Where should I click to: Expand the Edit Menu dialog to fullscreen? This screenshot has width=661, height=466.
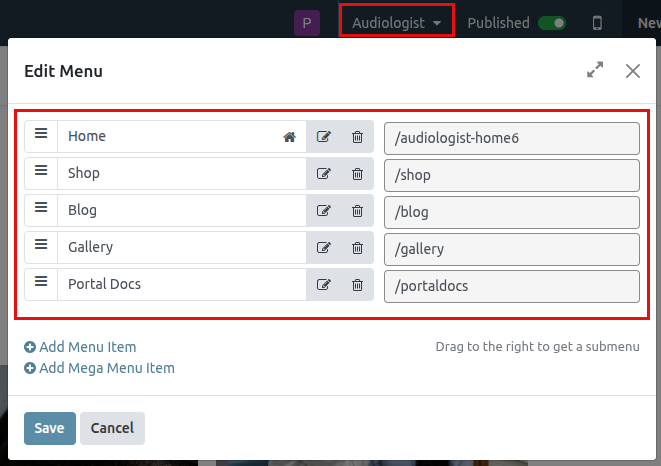[595, 70]
